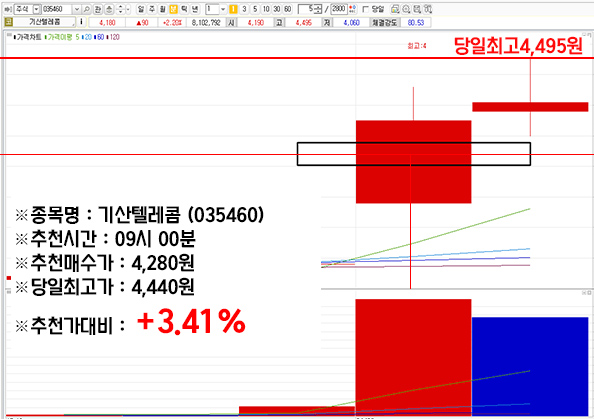Click the last toolbar icon on right
The image size is (594, 419).
(428, 9)
